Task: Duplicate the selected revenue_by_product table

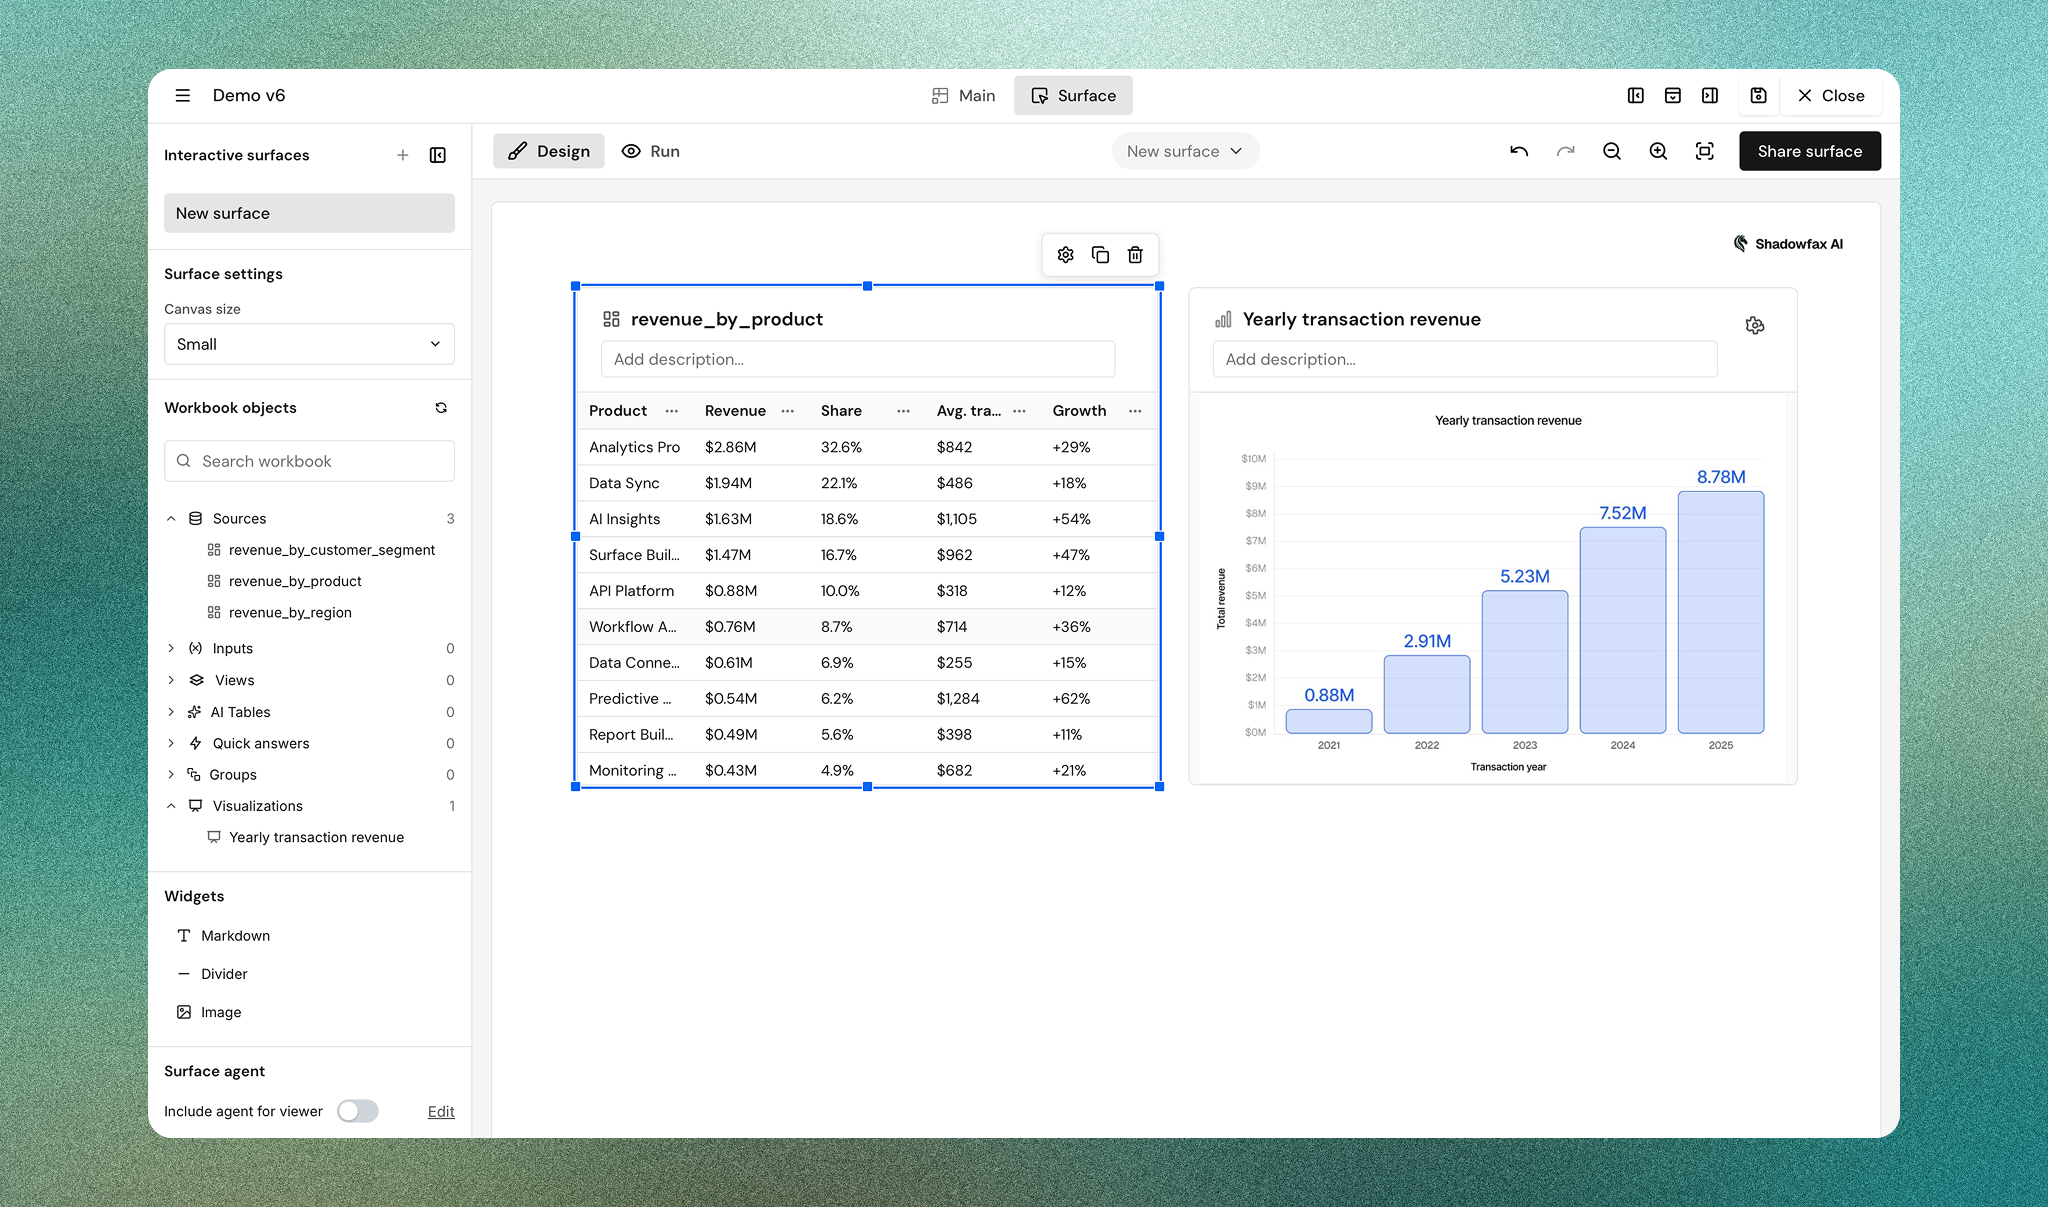Action: pyautogui.click(x=1100, y=255)
